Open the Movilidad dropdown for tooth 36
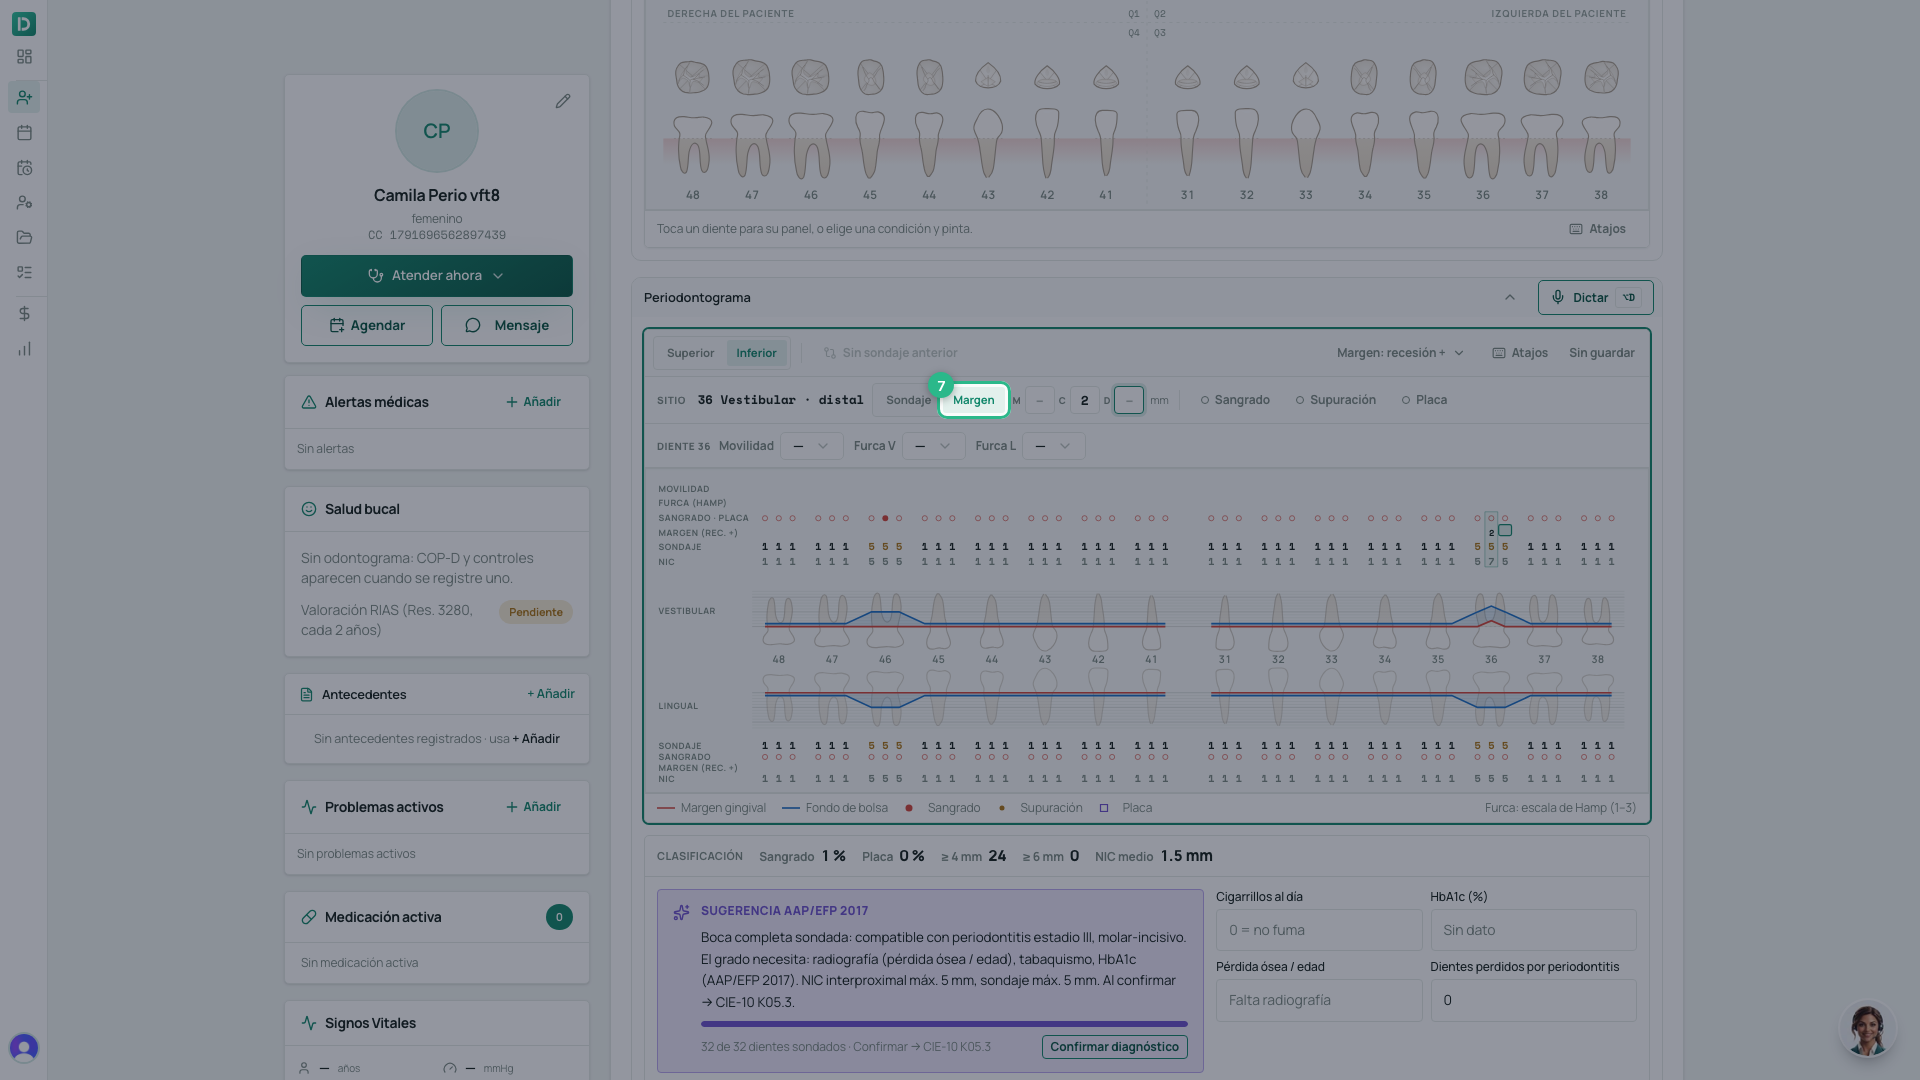Viewport: 1920px width, 1080px height. (x=811, y=446)
